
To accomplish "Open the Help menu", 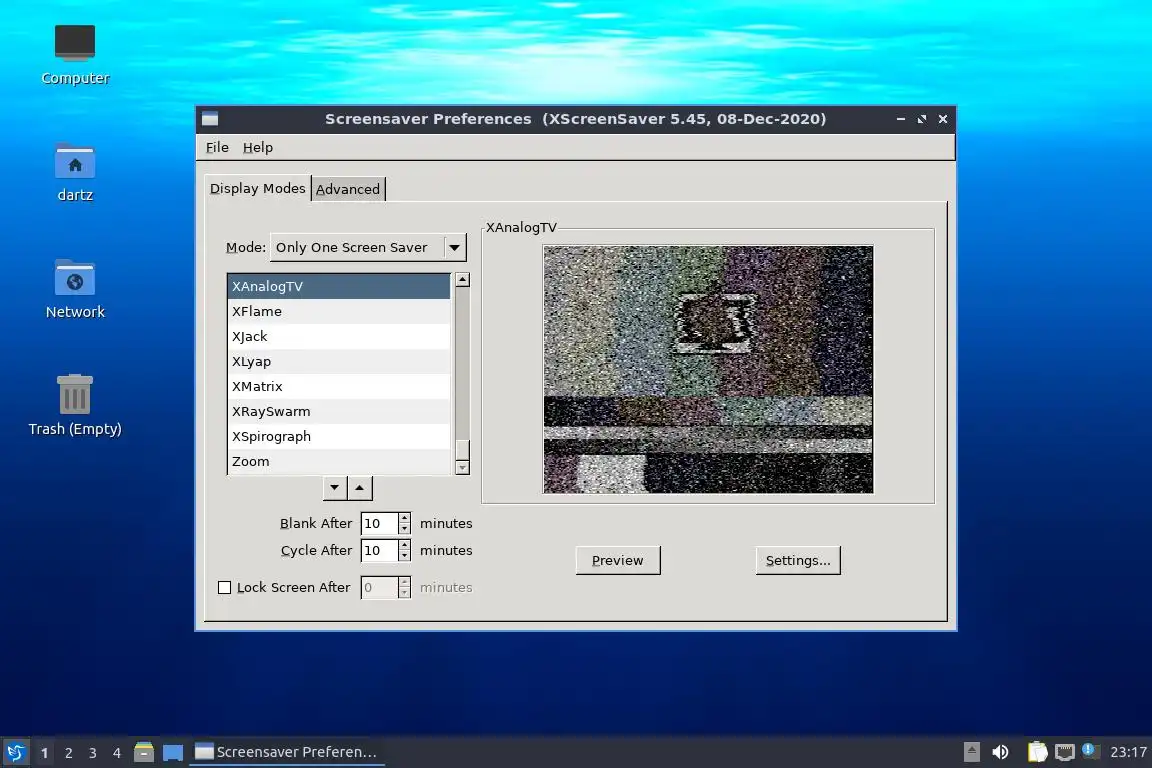I will click(x=258, y=147).
